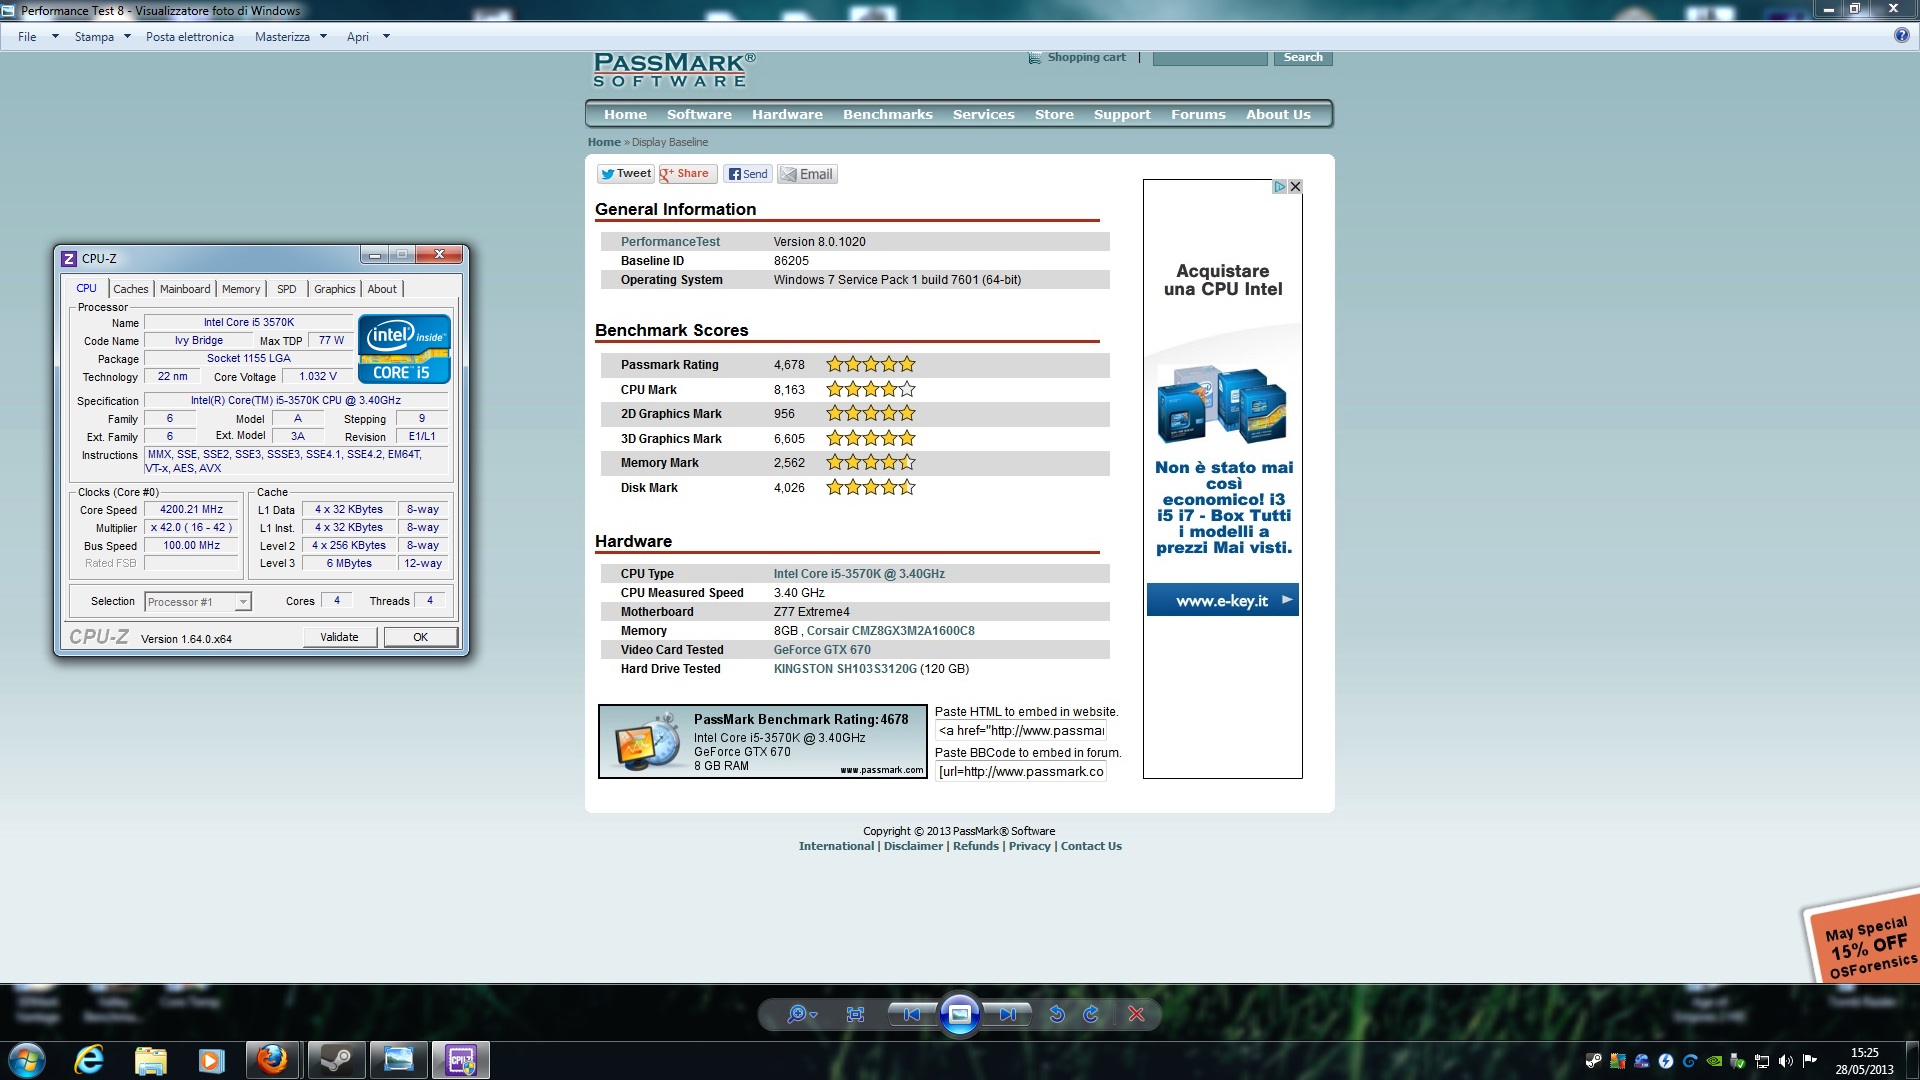Switch to the Mainboard tab in CPU-Z
Viewport: 1920px width, 1080px height.
(185, 289)
